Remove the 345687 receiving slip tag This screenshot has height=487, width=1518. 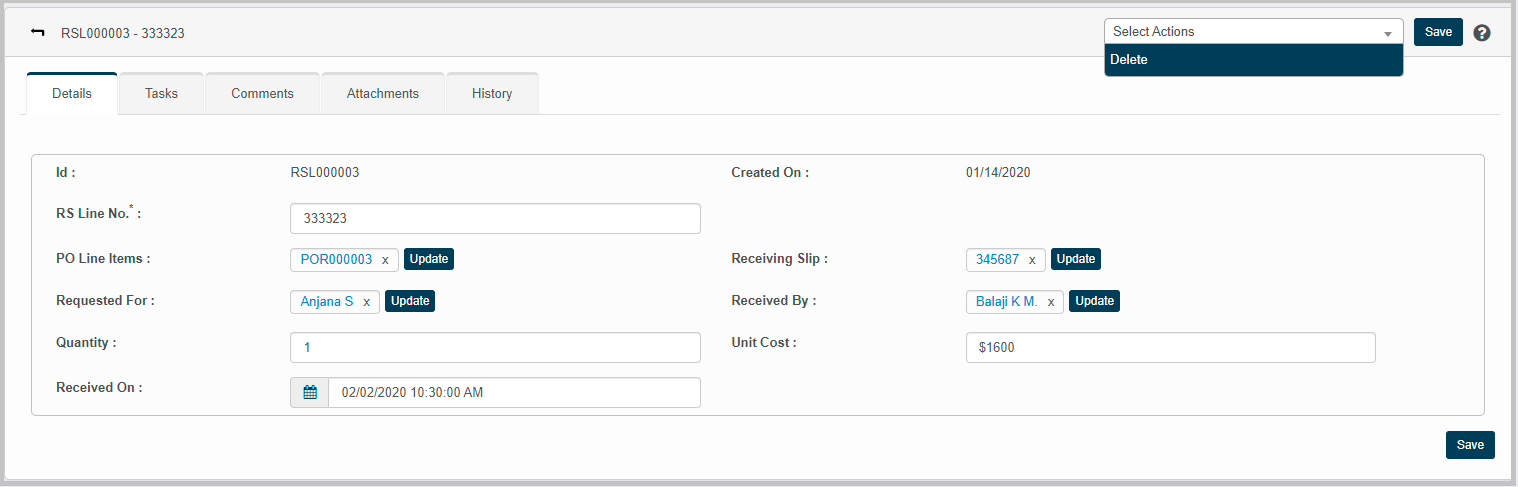[x=1032, y=260]
